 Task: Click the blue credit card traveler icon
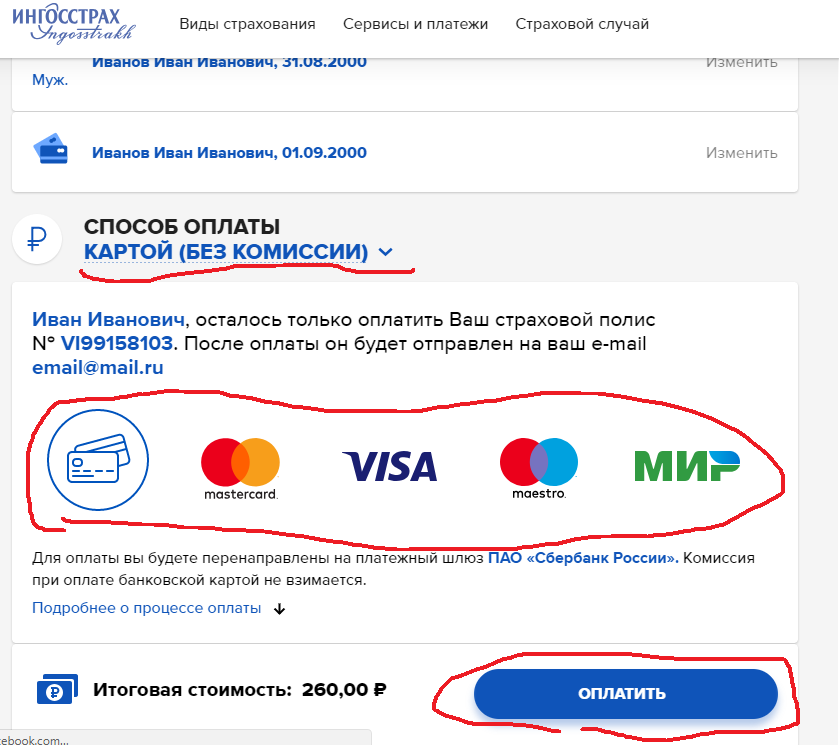pos(51,149)
